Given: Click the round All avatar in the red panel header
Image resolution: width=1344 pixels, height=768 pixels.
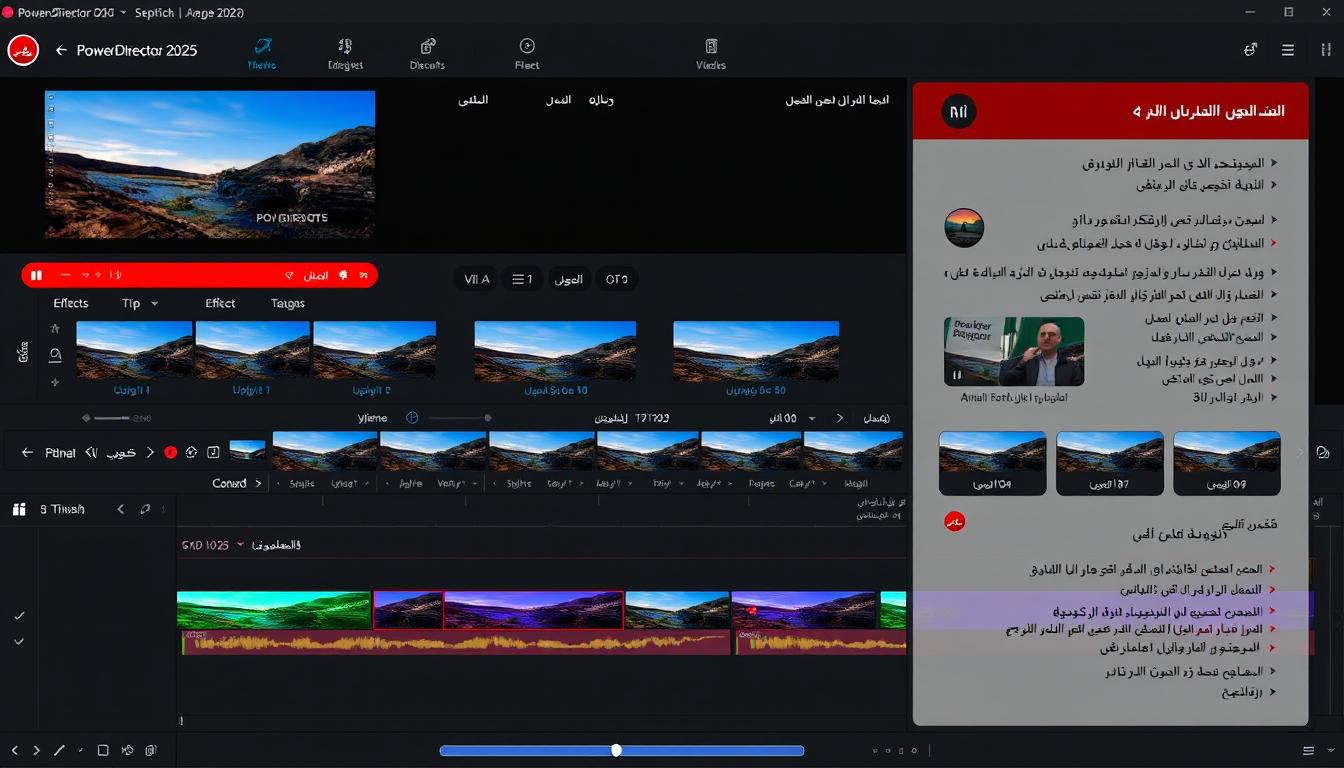Looking at the screenshot, I should [x=958, y=112].
